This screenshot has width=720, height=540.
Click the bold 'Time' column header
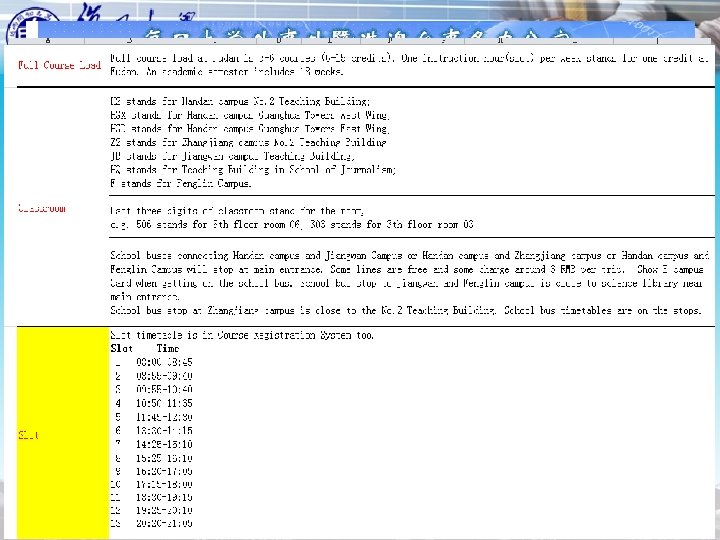click(168, 349)
